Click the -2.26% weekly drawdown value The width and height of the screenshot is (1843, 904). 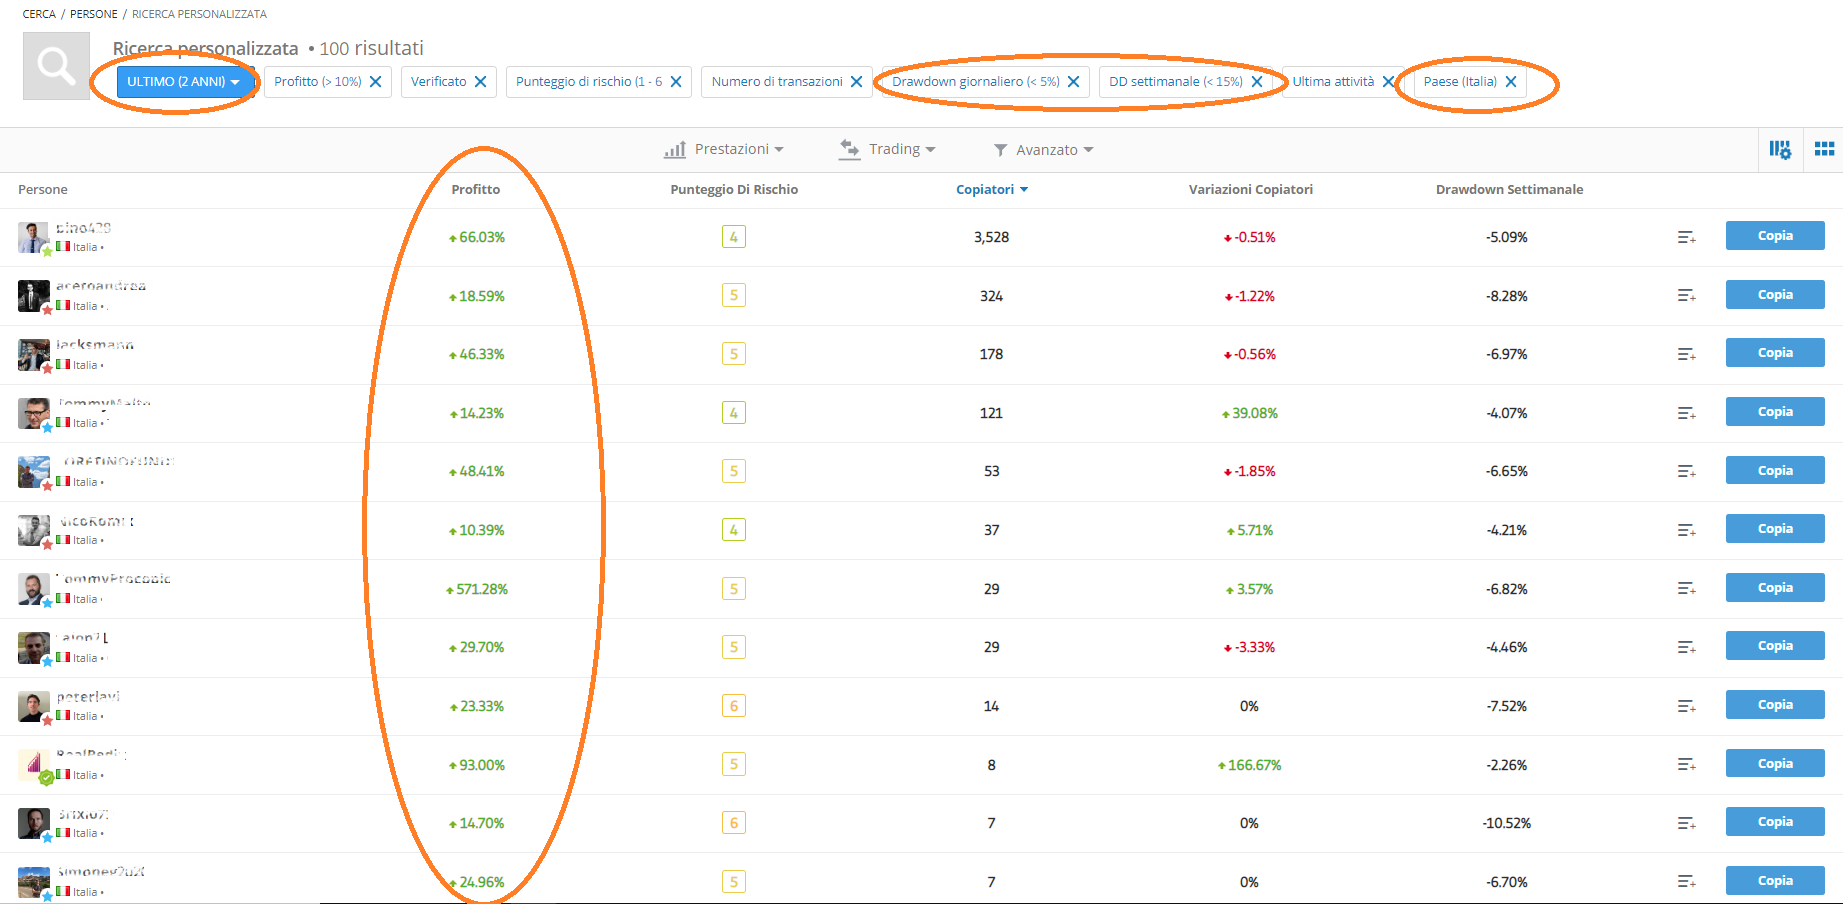[1507, 765]
